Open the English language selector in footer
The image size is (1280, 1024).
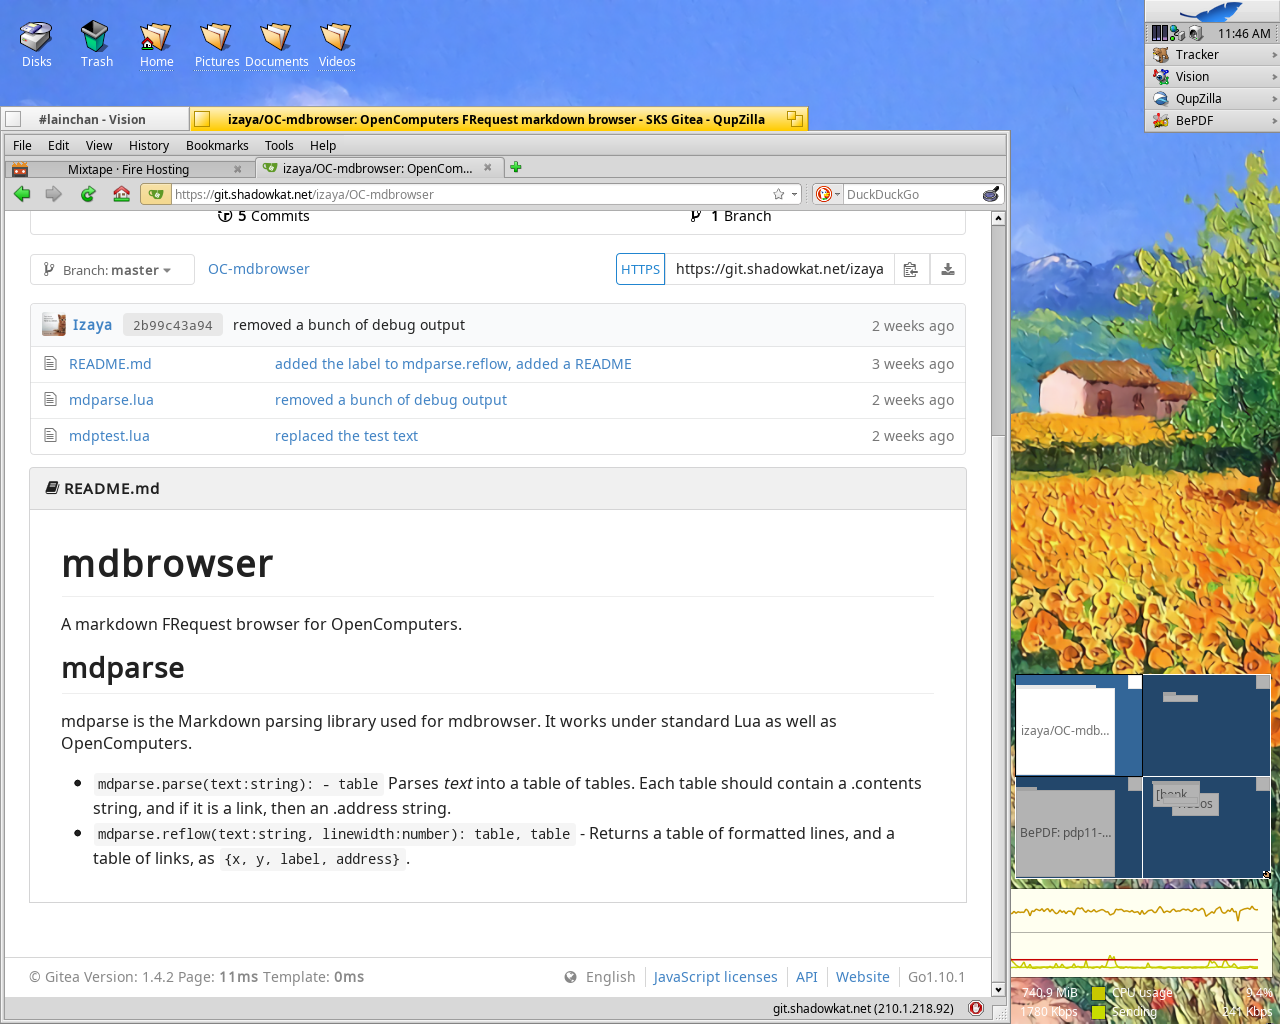point(600,977)
